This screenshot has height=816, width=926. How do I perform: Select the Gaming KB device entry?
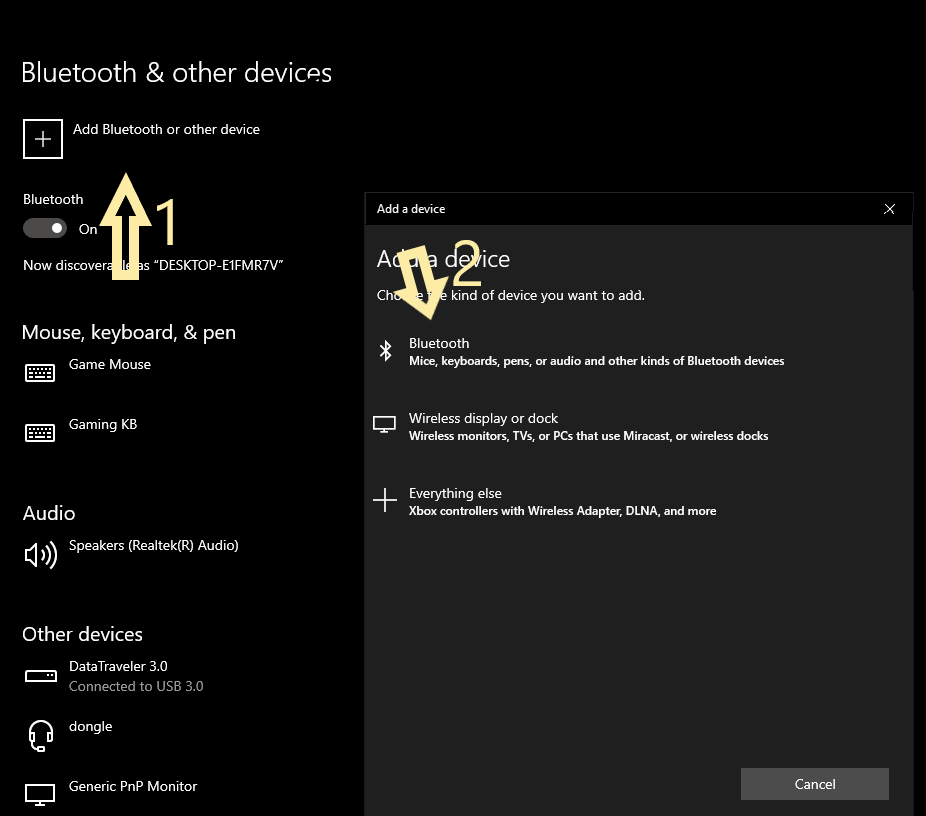103,425
